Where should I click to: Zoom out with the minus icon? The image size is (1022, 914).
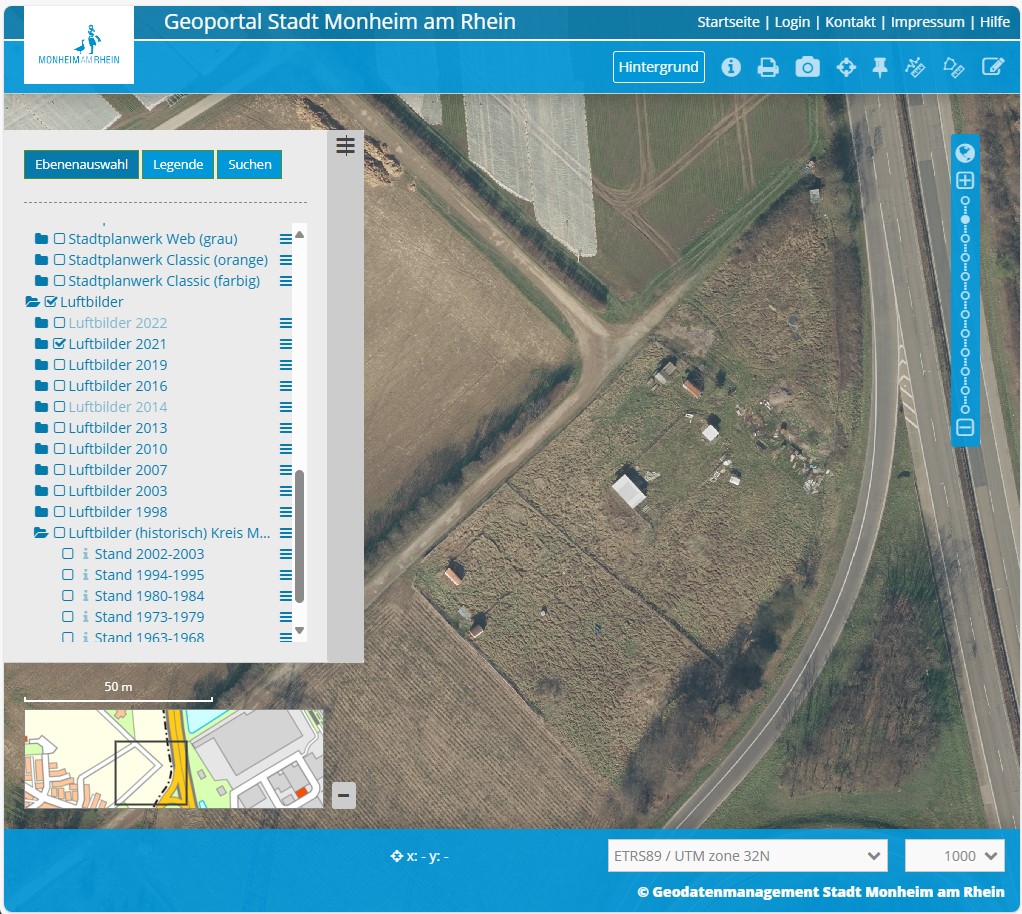tap(965, 428)
